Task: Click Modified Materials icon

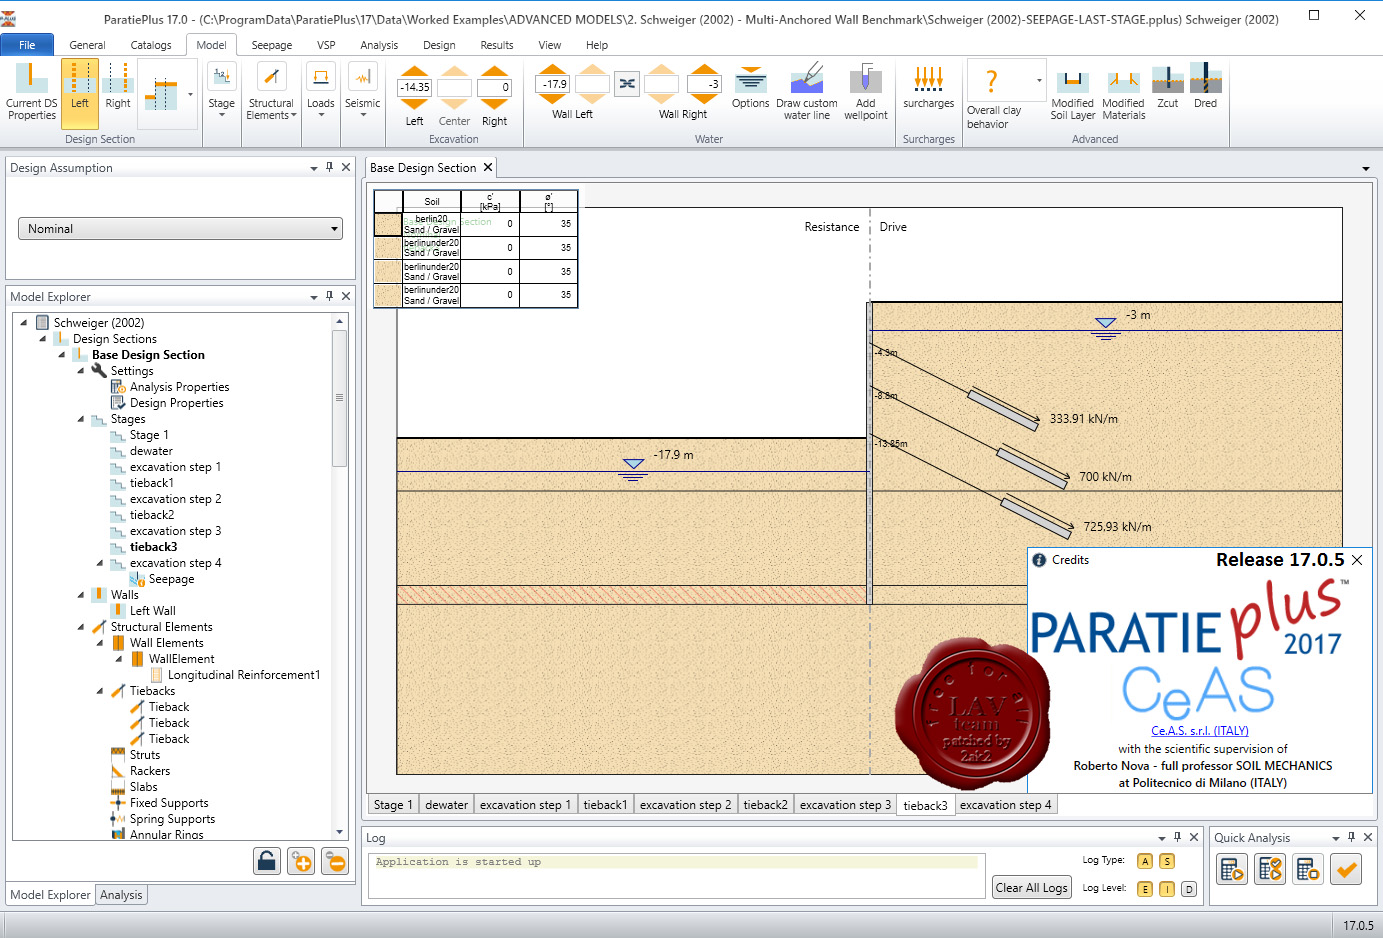Action: (1123, 94)
